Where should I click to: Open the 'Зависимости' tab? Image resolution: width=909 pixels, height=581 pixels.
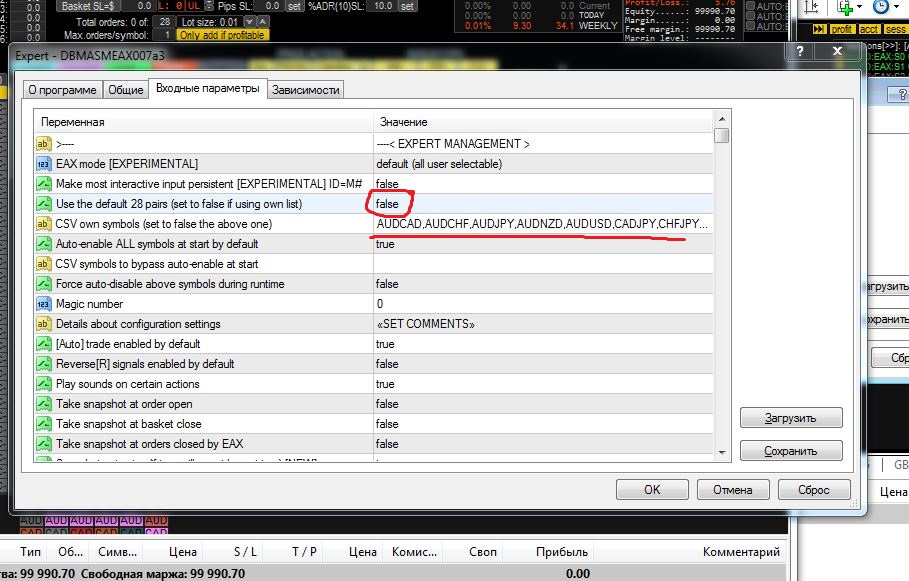coord(306,90)
